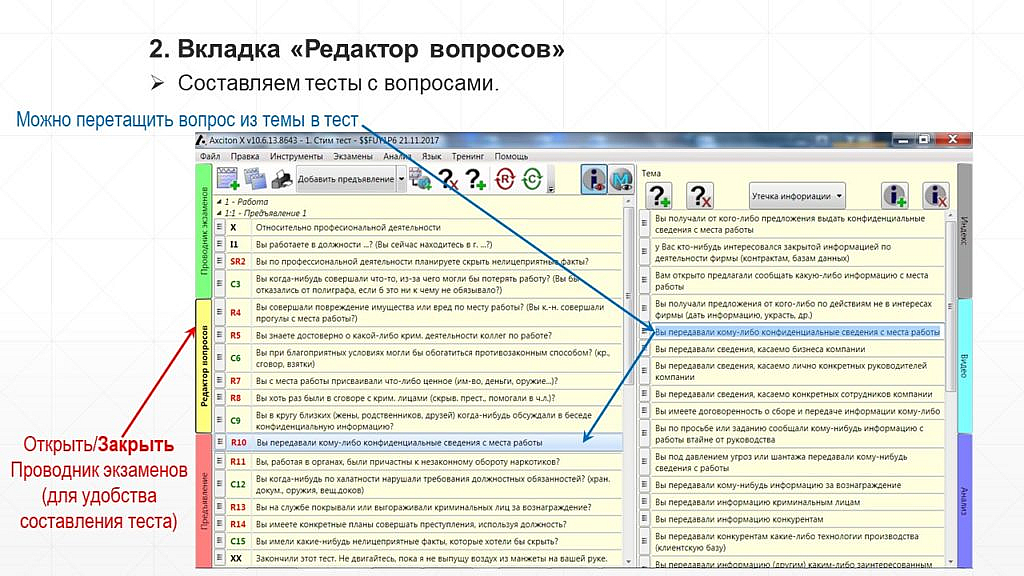Click the add new exam chart icon
This screenshot has height=576, width=1024.
[228, 178]
